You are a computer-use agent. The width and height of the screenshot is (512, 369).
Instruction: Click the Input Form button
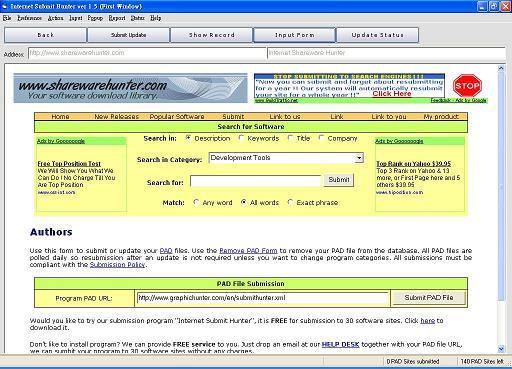pos(294,35)
